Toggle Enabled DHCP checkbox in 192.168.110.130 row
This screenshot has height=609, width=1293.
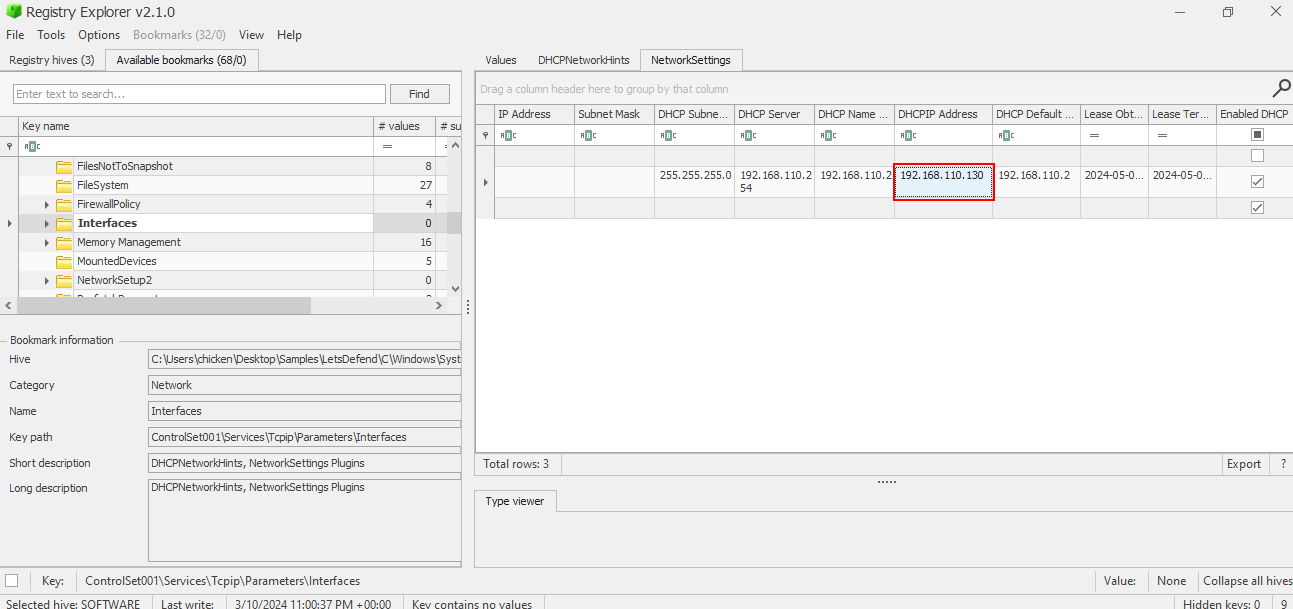1257,182
